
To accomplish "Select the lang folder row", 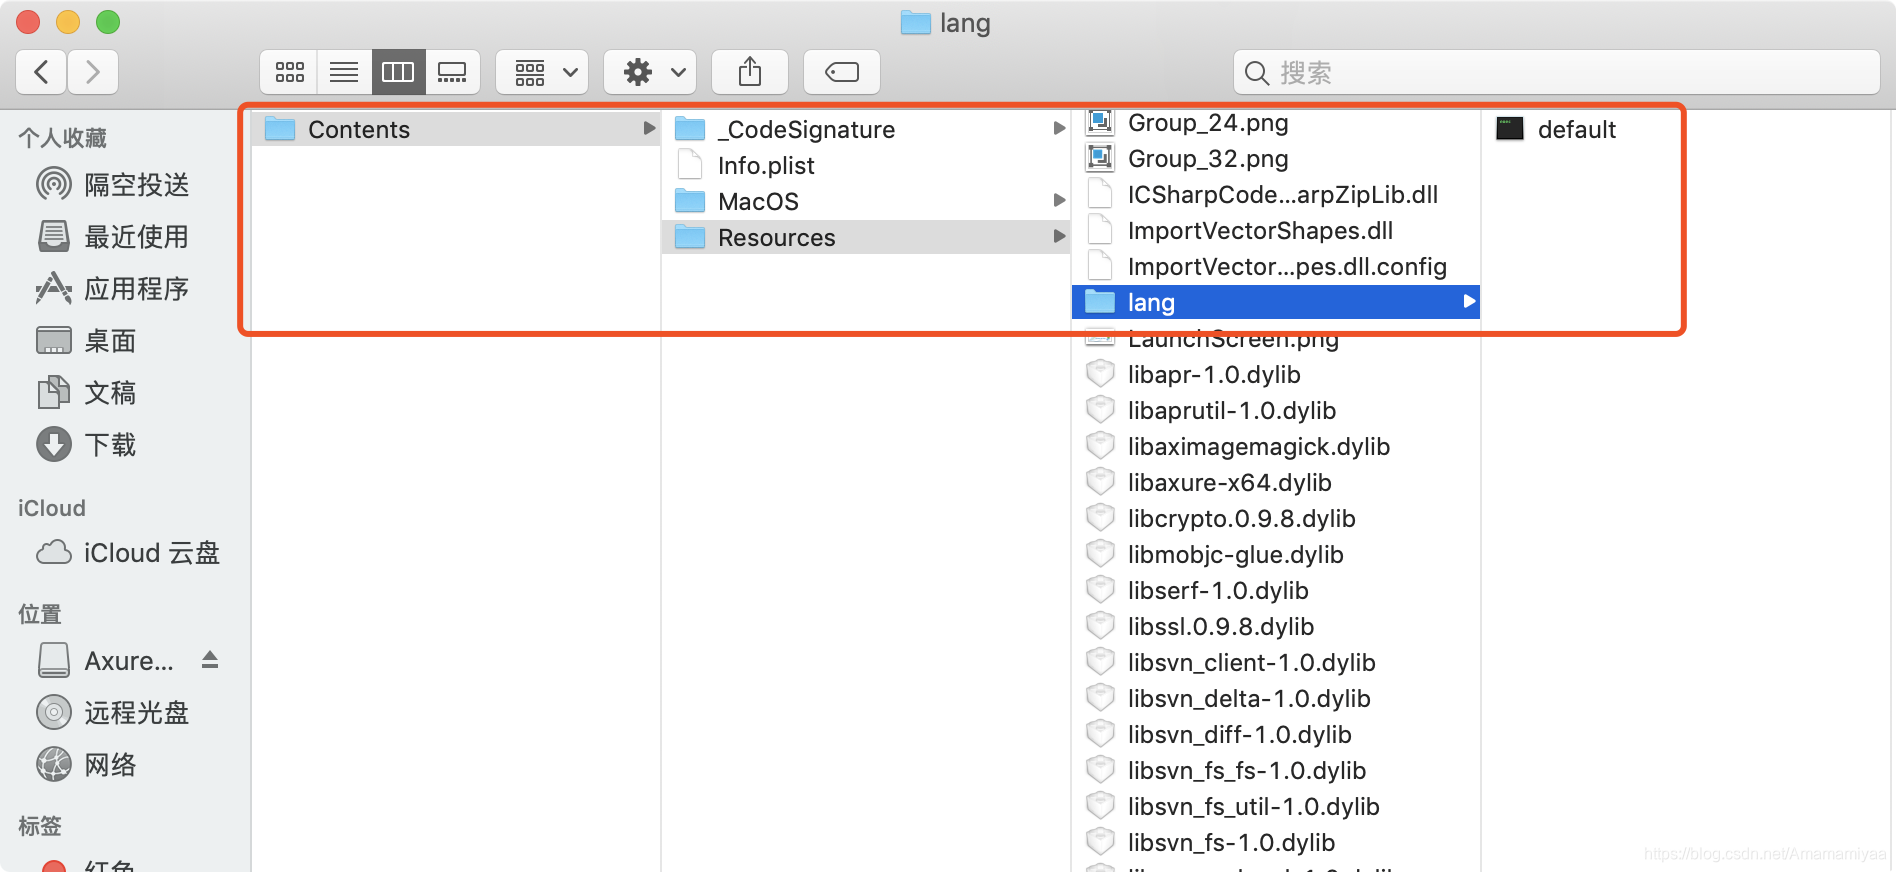I will (x=1275, y=302).
